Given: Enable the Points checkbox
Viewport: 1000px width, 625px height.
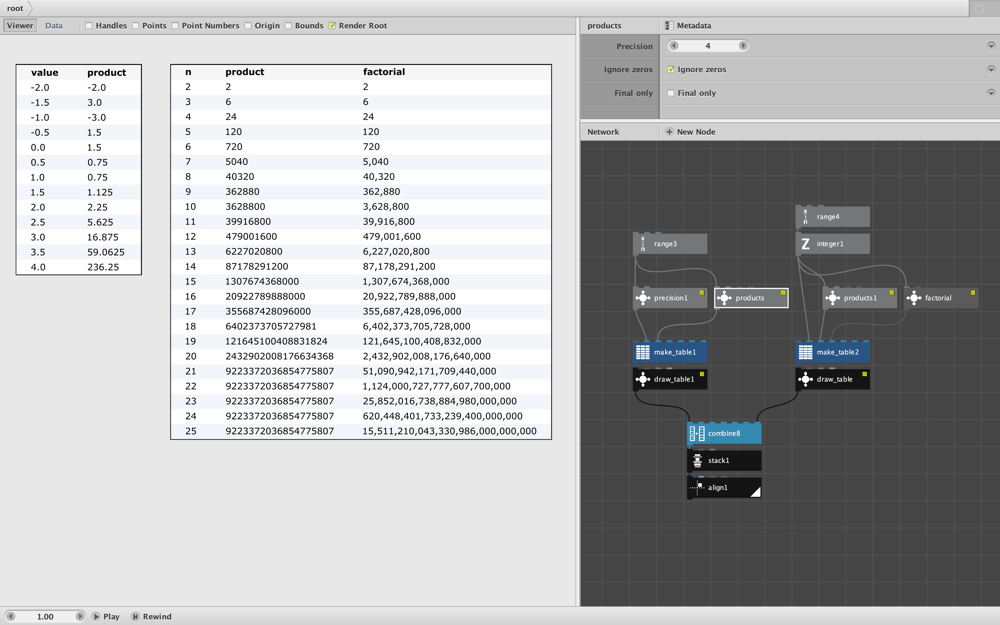Looking at the screenshot, I should tap(135, 26).
